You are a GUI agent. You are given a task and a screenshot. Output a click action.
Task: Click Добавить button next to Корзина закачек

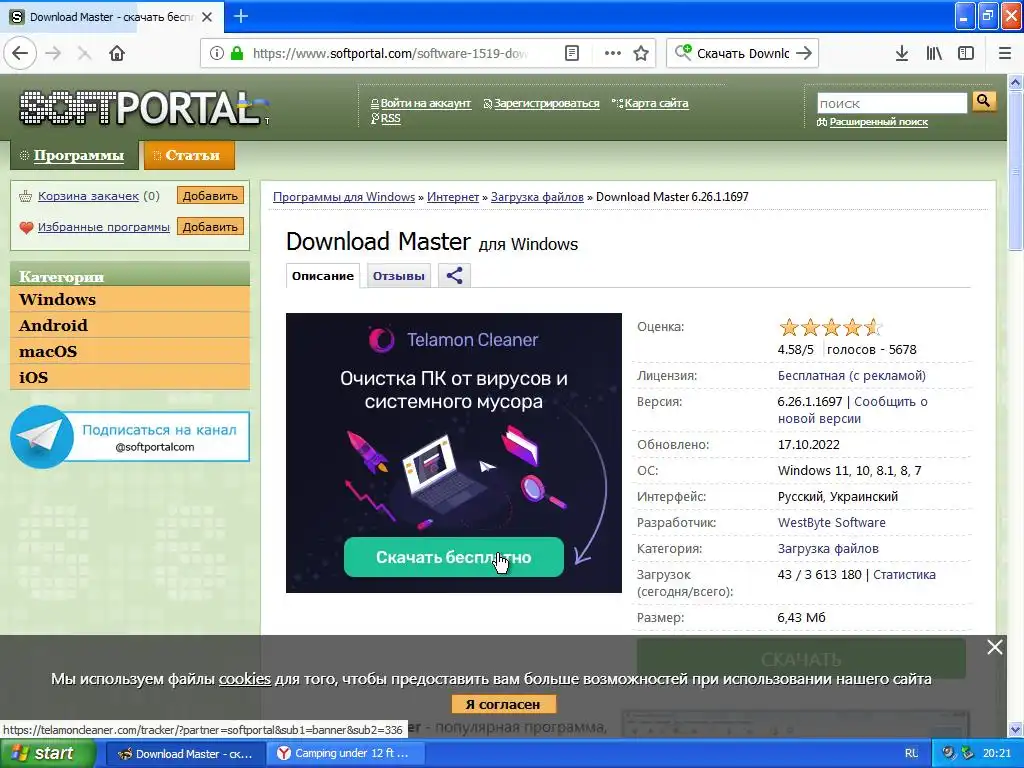(210, 195)
